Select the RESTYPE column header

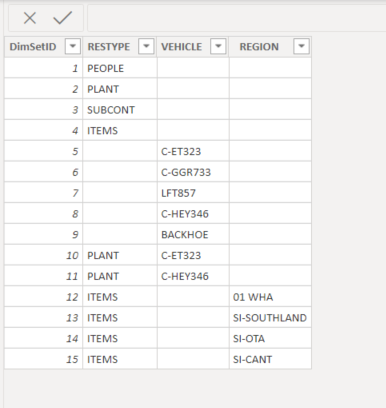[109, 47]
